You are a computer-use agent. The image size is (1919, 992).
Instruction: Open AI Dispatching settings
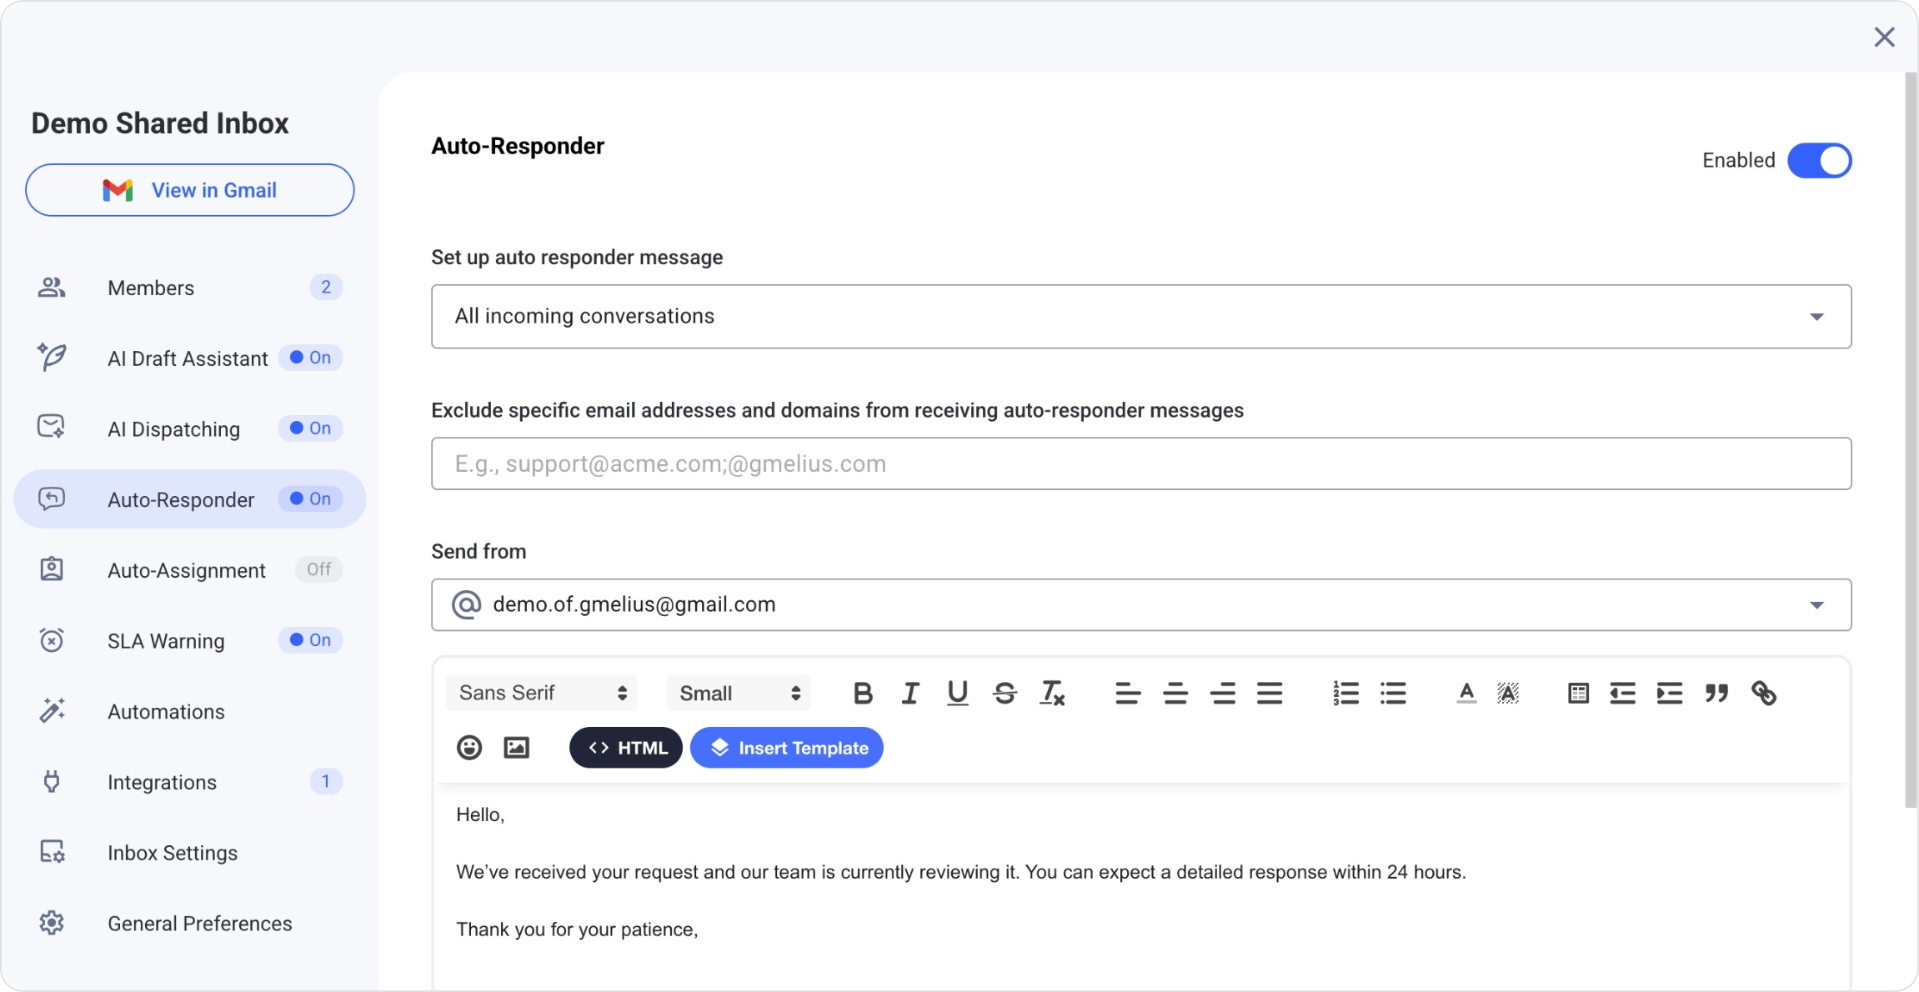coord(190,429)
